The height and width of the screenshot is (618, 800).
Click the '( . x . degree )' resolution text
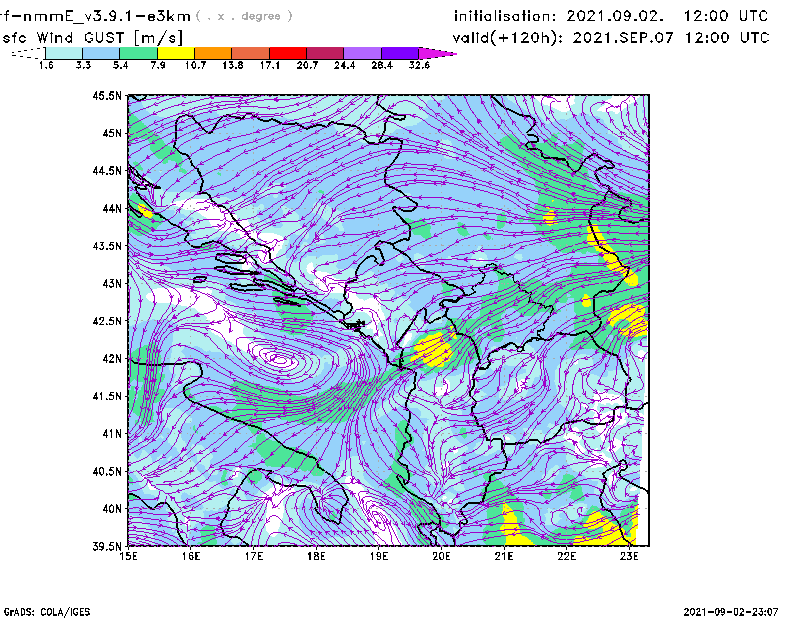tap(244, 16)
